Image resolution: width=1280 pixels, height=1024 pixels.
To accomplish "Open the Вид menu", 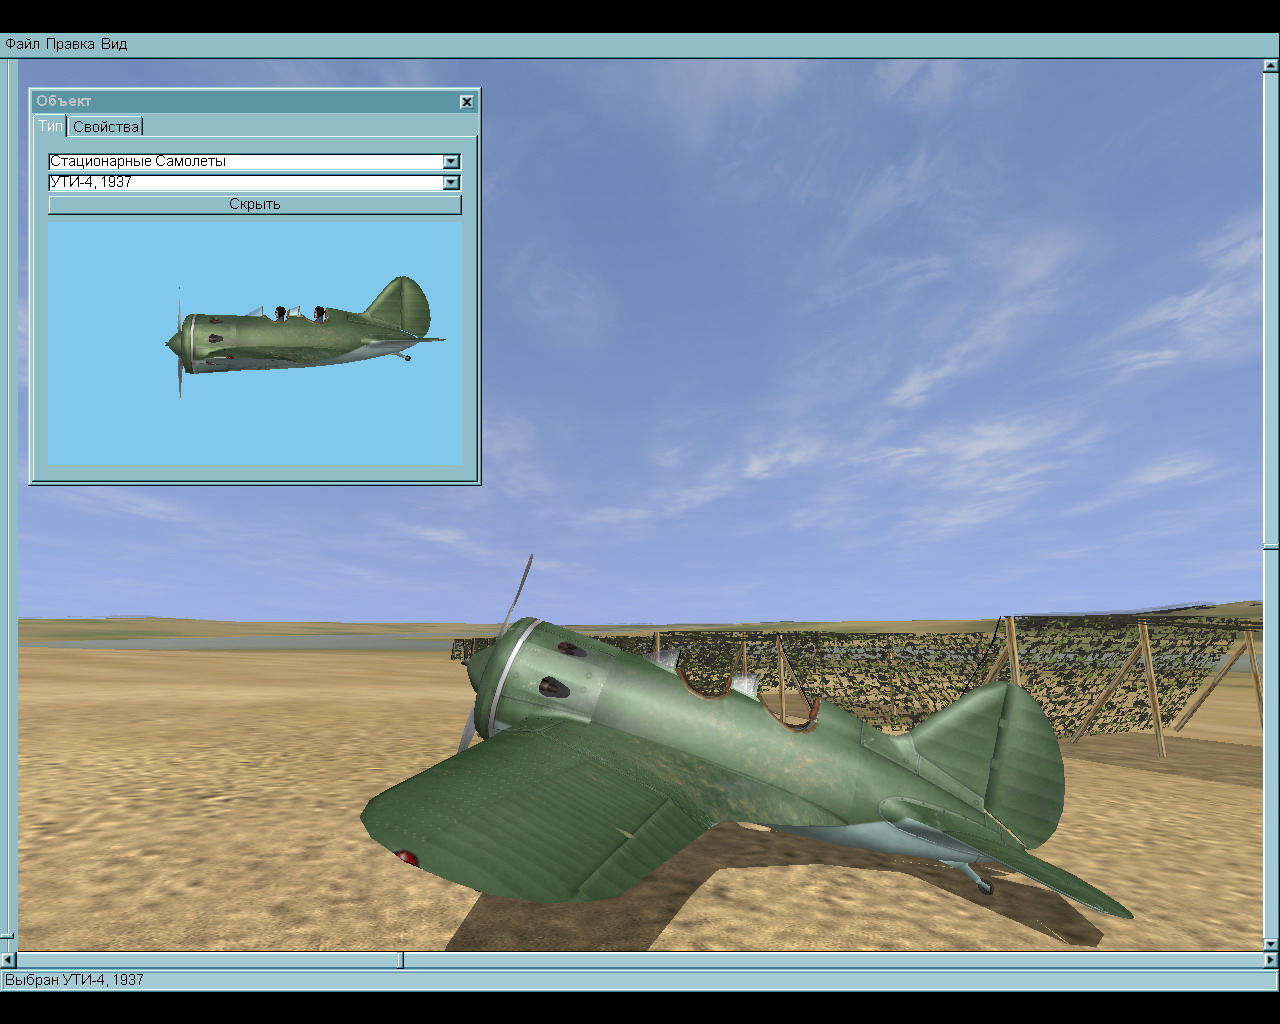I will click(114, 44).
